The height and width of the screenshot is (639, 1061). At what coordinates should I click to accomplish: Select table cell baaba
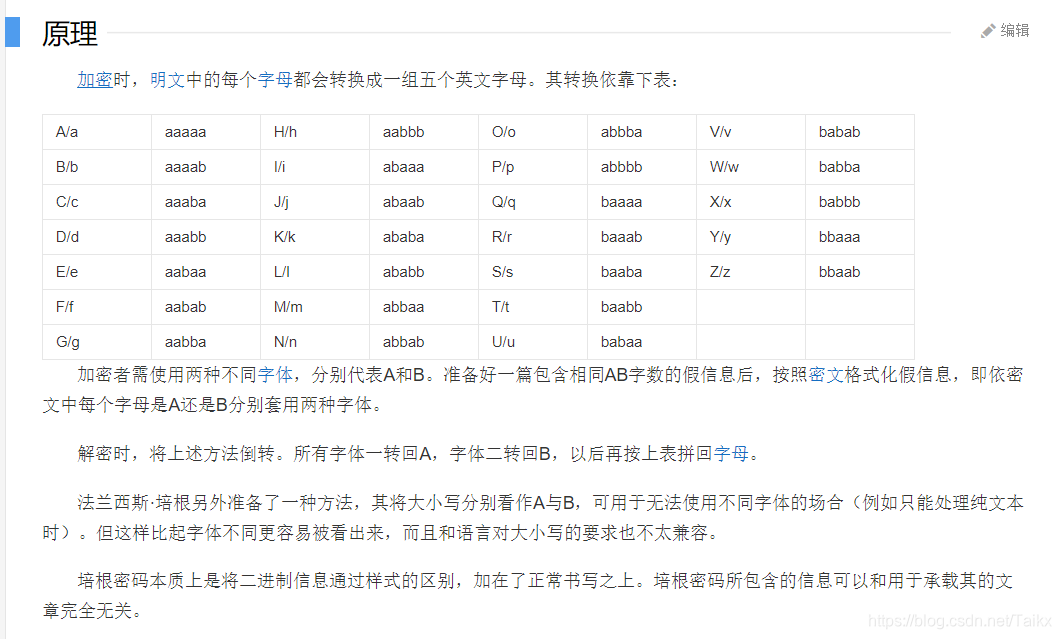point(641,272)
